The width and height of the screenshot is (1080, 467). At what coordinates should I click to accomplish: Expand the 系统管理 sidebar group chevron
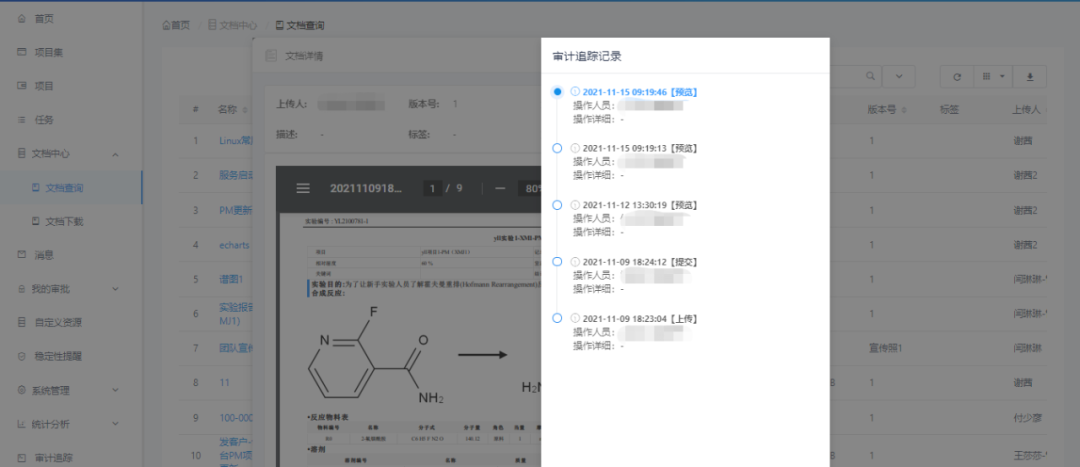[115, 390]
